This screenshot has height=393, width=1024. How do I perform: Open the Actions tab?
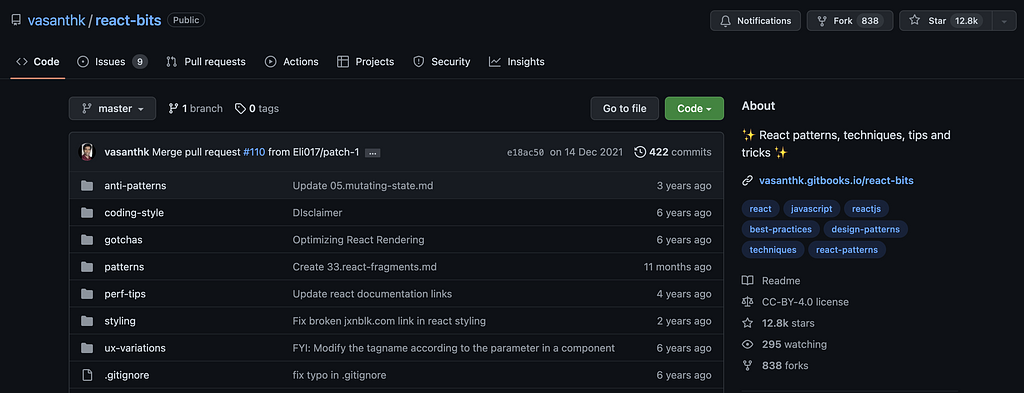[x=292, y=61]
